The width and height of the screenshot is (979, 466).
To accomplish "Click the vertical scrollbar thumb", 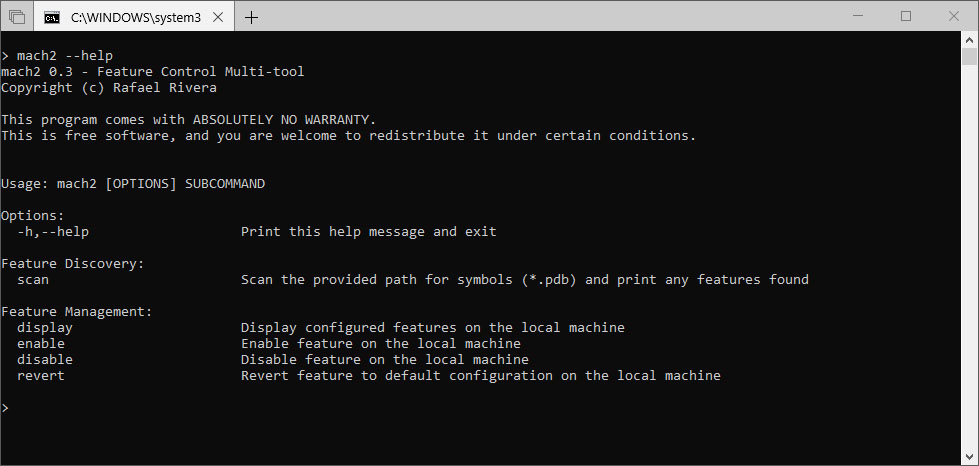I will coord(969,56).
